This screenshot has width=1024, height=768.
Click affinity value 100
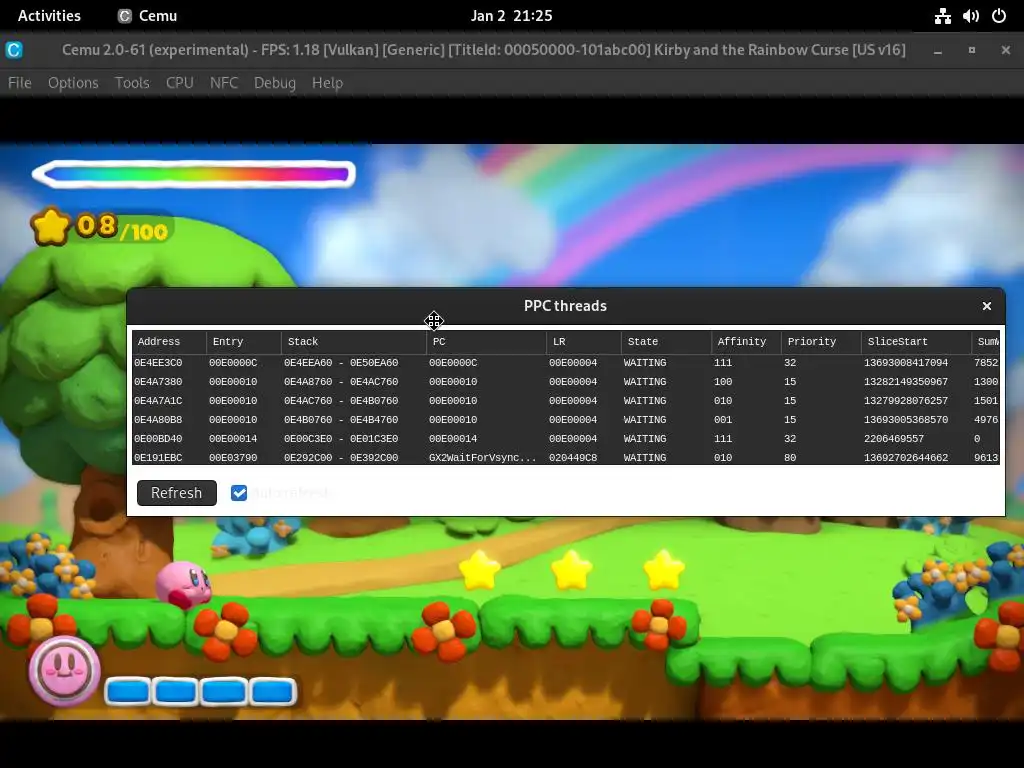click(x=723, y=381)
